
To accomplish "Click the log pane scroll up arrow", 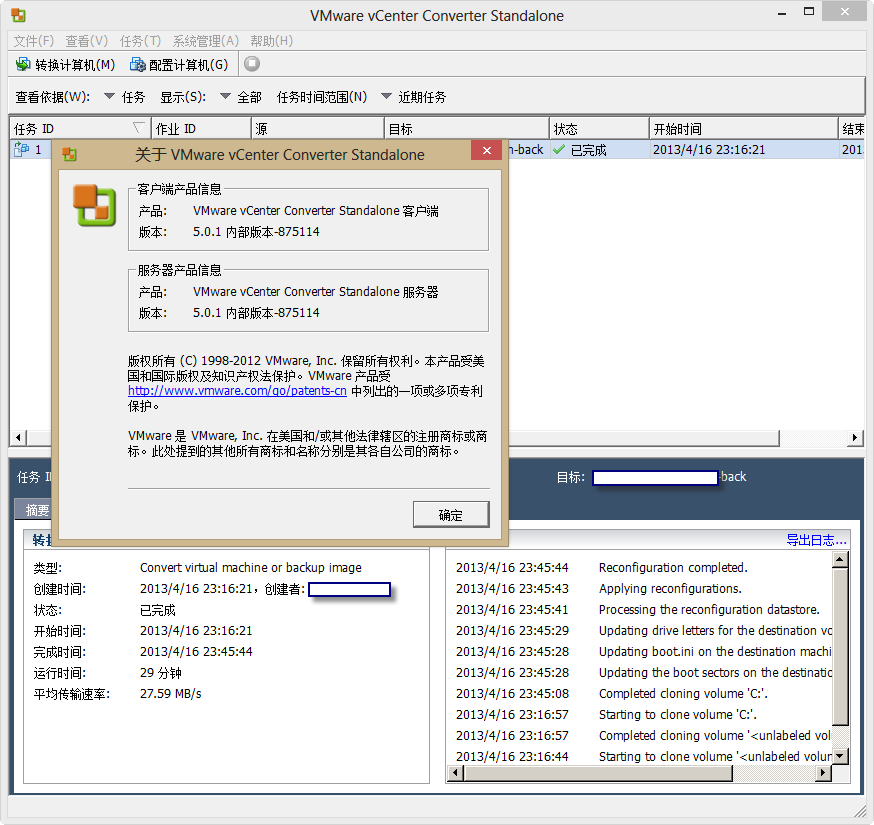I will pos(840,559).
